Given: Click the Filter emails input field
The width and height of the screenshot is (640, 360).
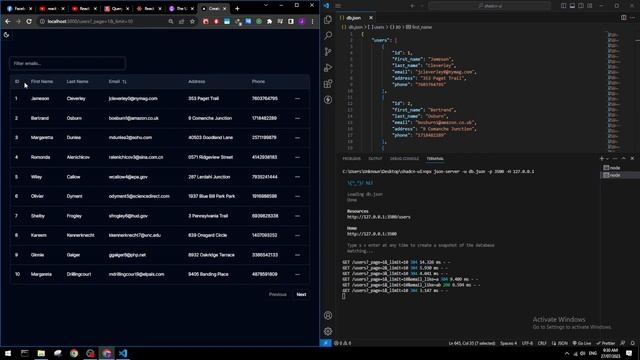Looking at the screenshot, I should 67,63.
